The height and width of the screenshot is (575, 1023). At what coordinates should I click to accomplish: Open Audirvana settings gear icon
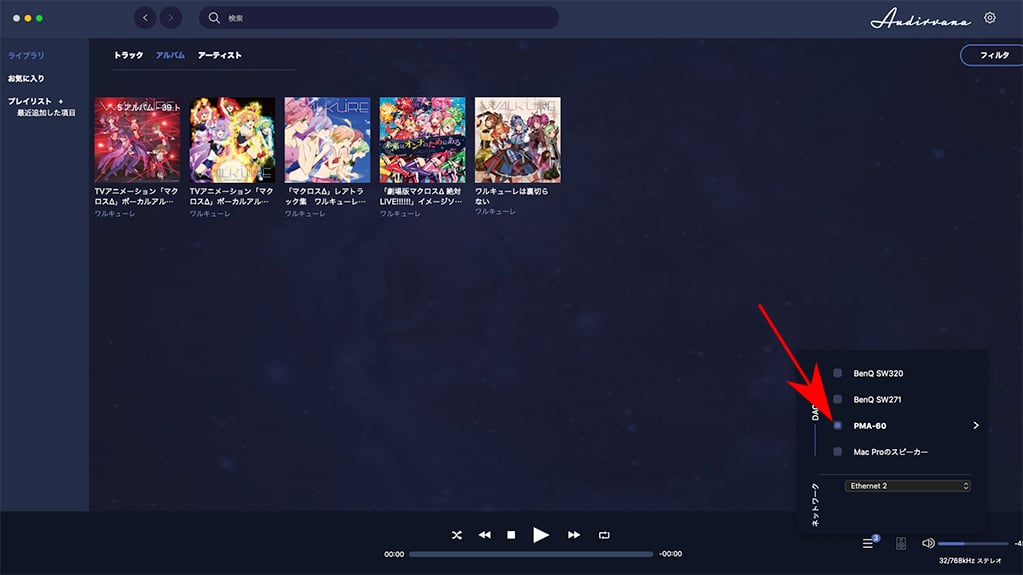990,18
